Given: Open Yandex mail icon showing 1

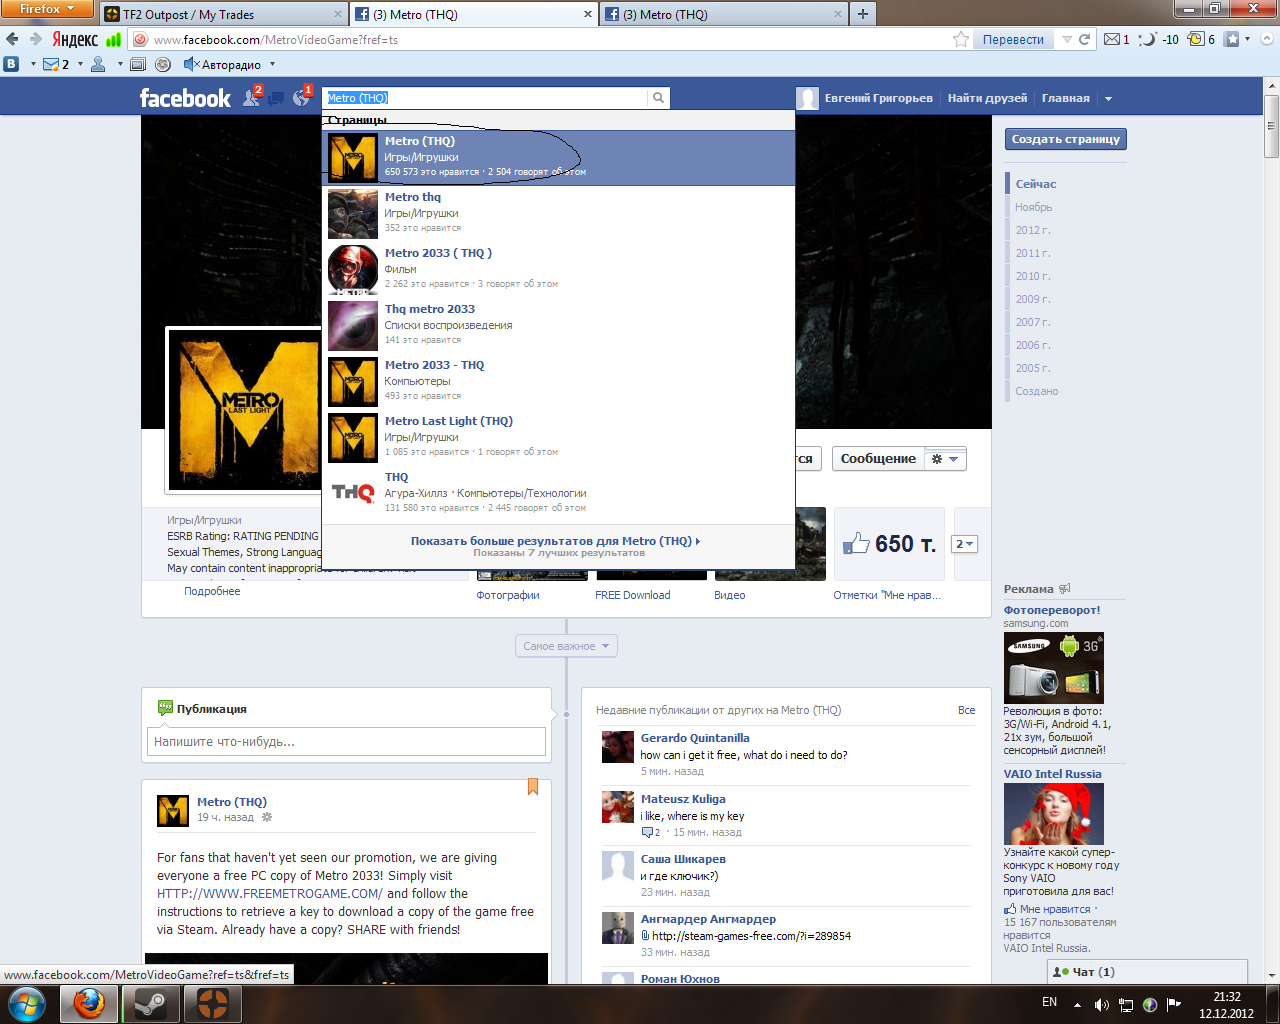Looking at the screenshot, I should 1117,39.
